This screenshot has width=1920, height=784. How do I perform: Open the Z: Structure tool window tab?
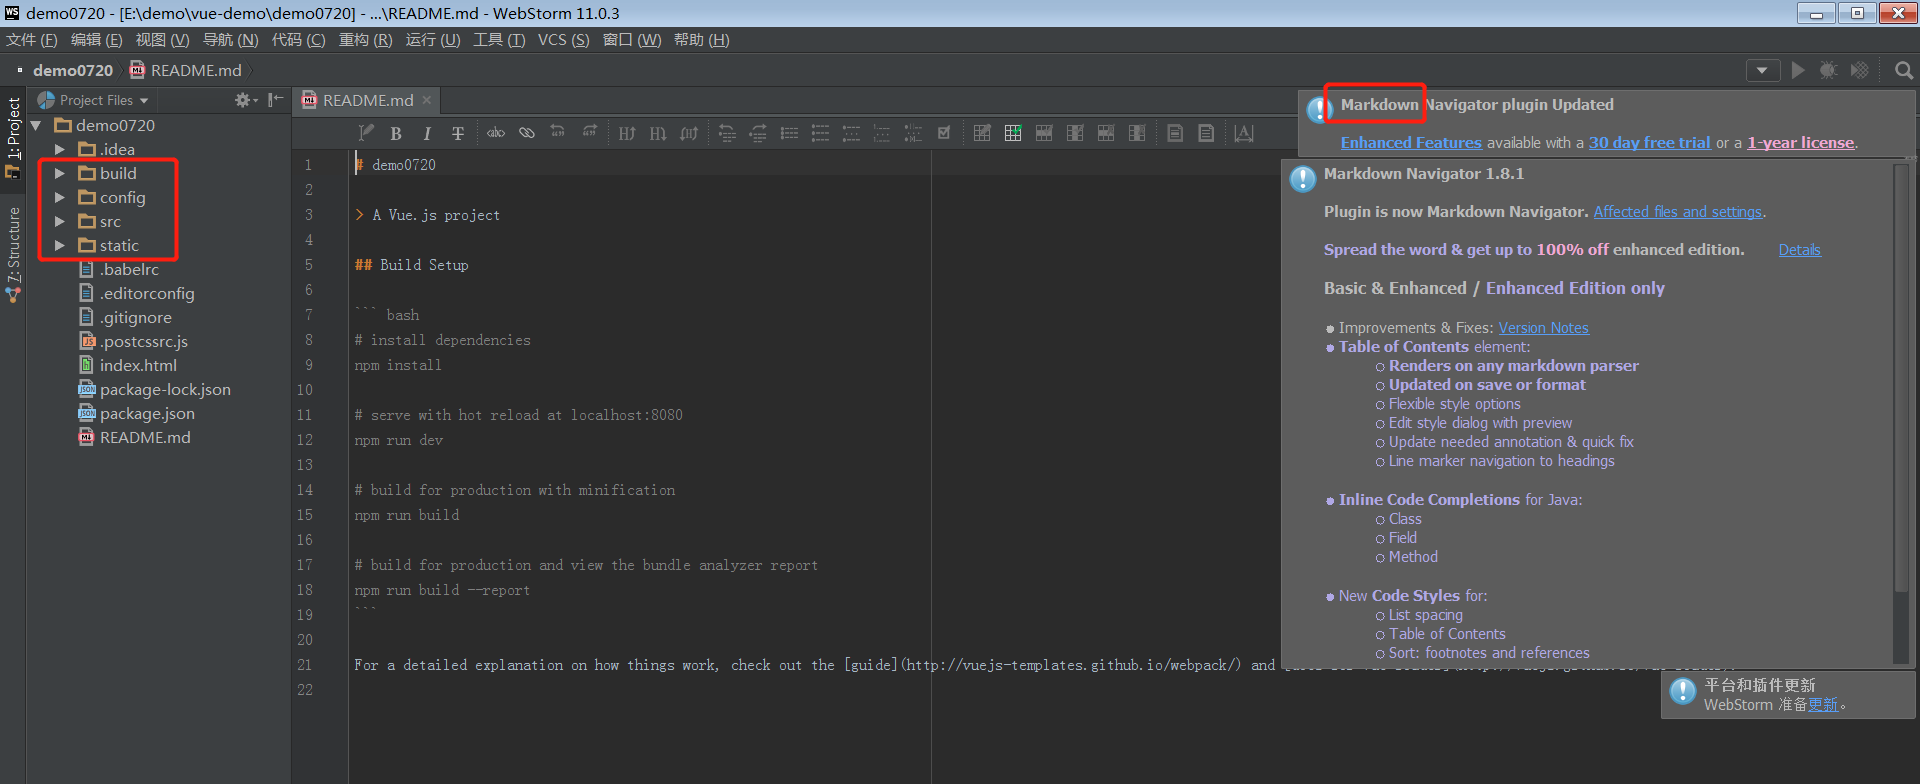pos(13,255)
